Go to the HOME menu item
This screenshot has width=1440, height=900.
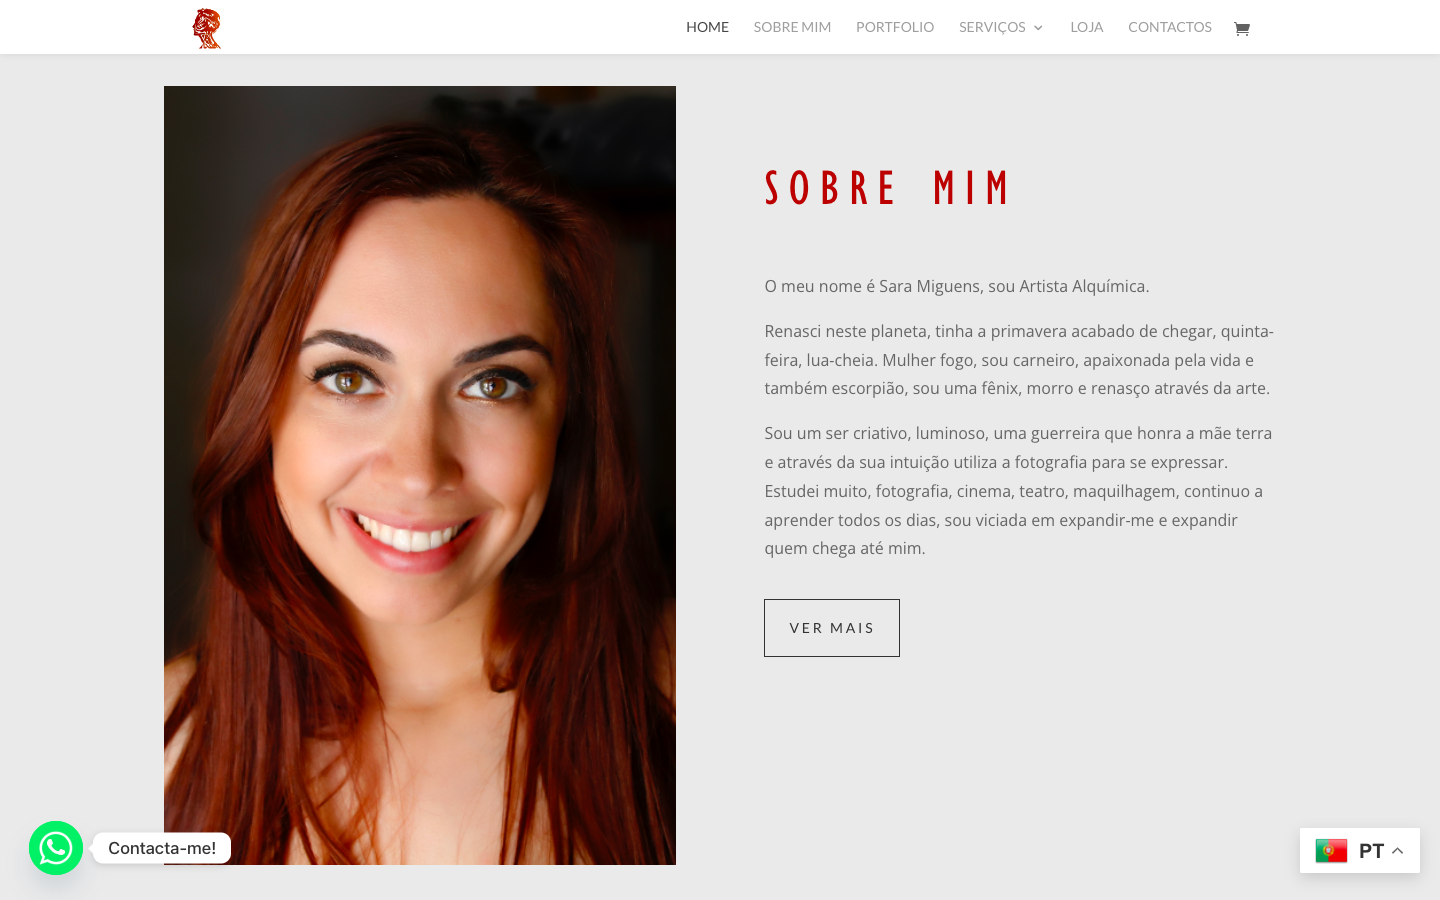[707, 27]
